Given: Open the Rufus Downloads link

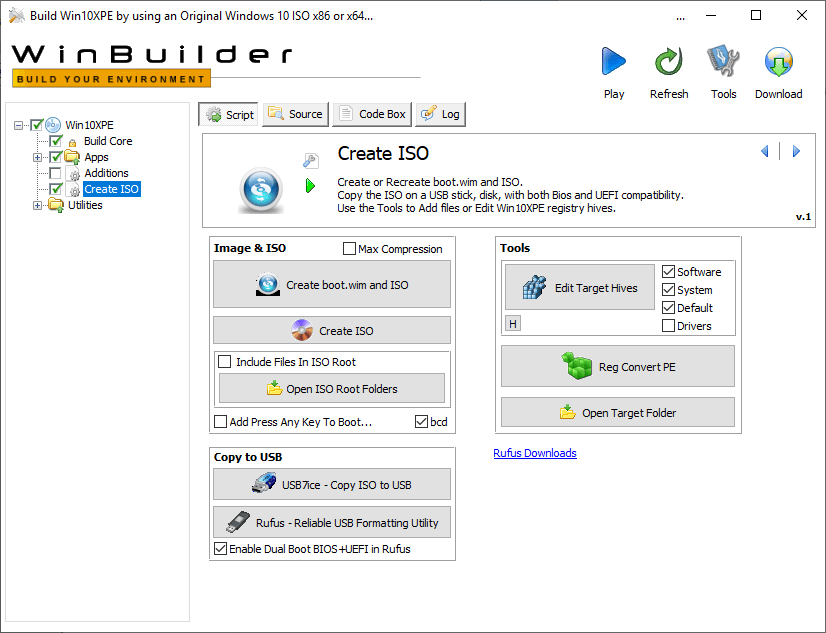Looking at the screenshot, I should click(x=535, y=453).
